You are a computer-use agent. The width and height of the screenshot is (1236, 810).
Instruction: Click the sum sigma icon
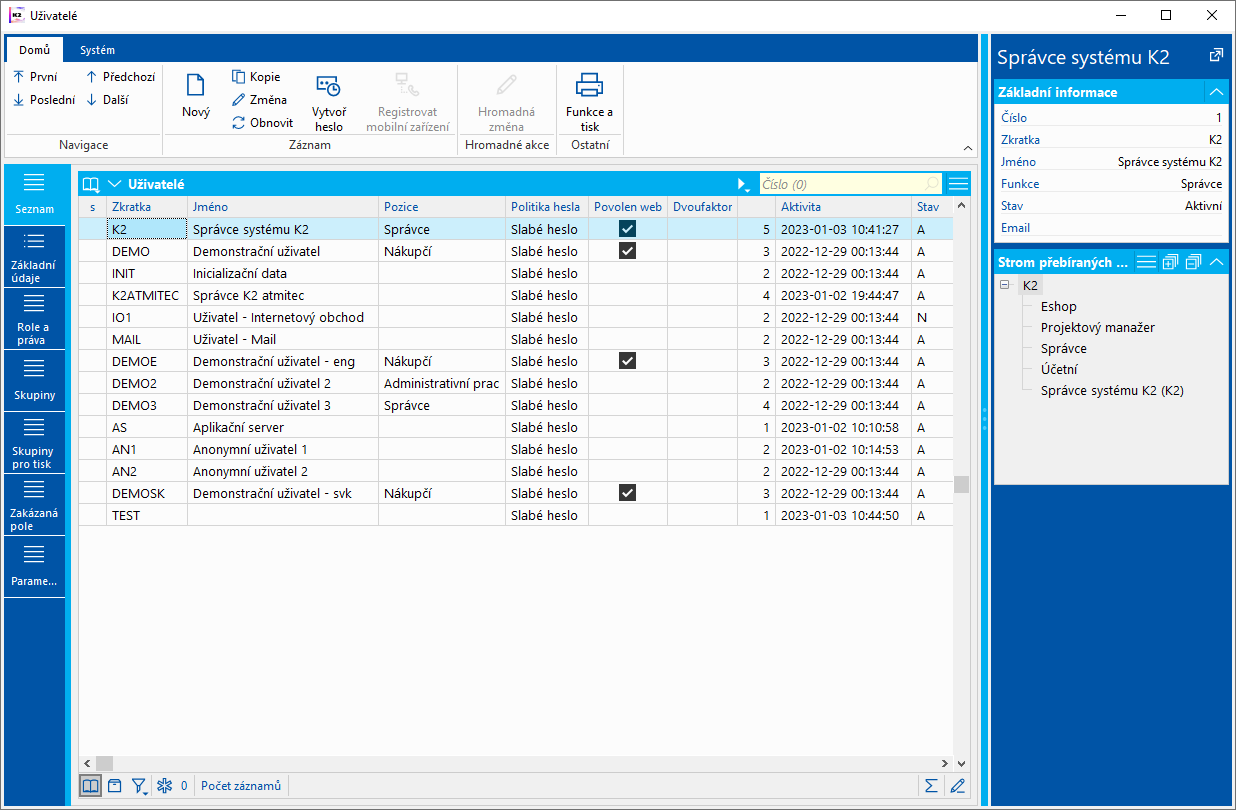click(931, 786)
